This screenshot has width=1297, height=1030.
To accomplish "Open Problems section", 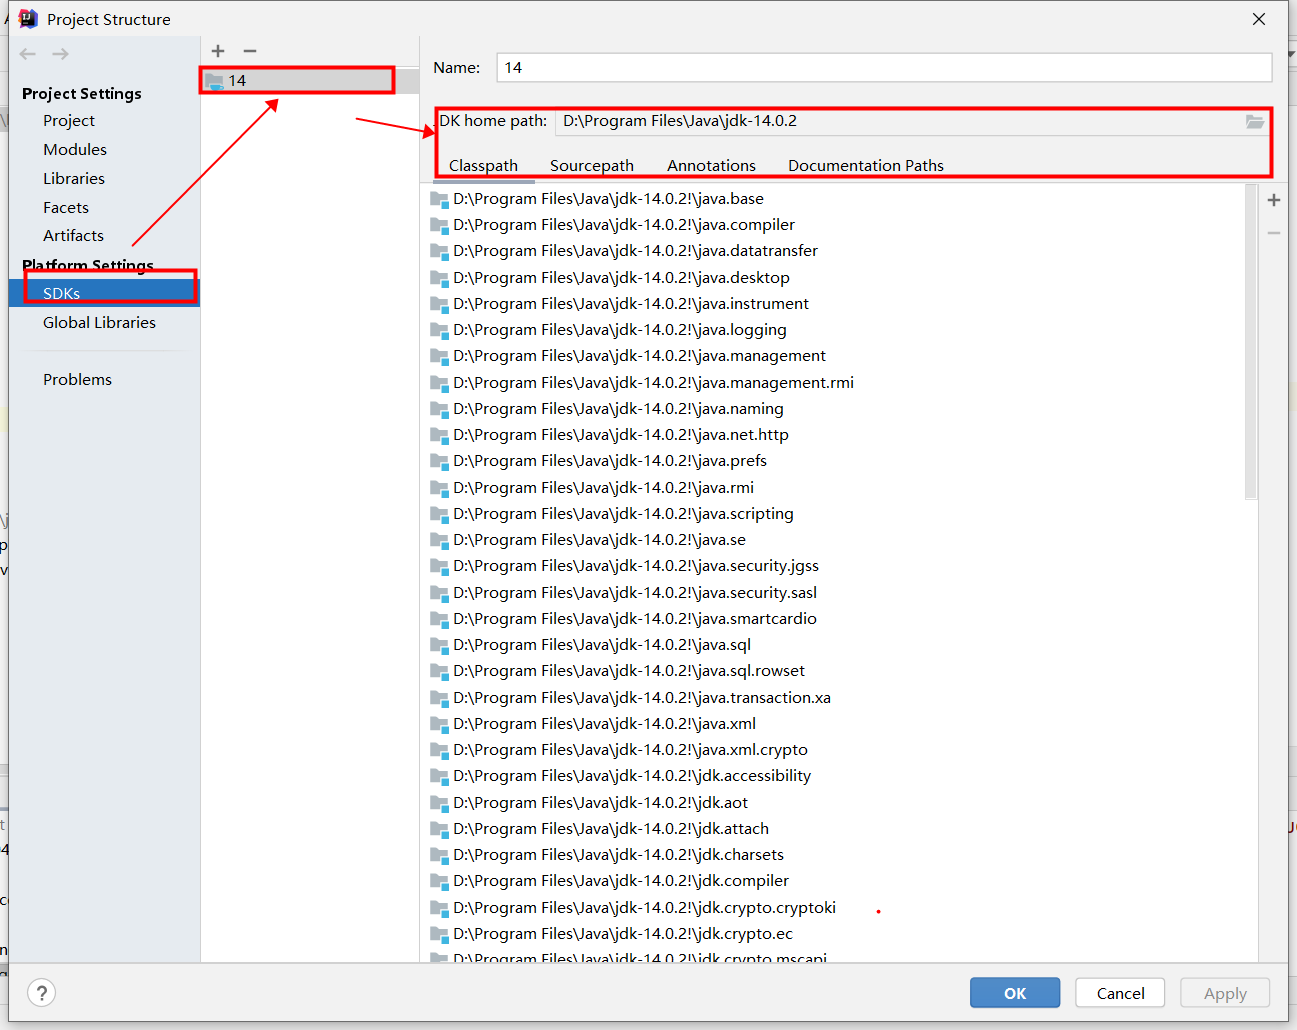I will (77, 379).
